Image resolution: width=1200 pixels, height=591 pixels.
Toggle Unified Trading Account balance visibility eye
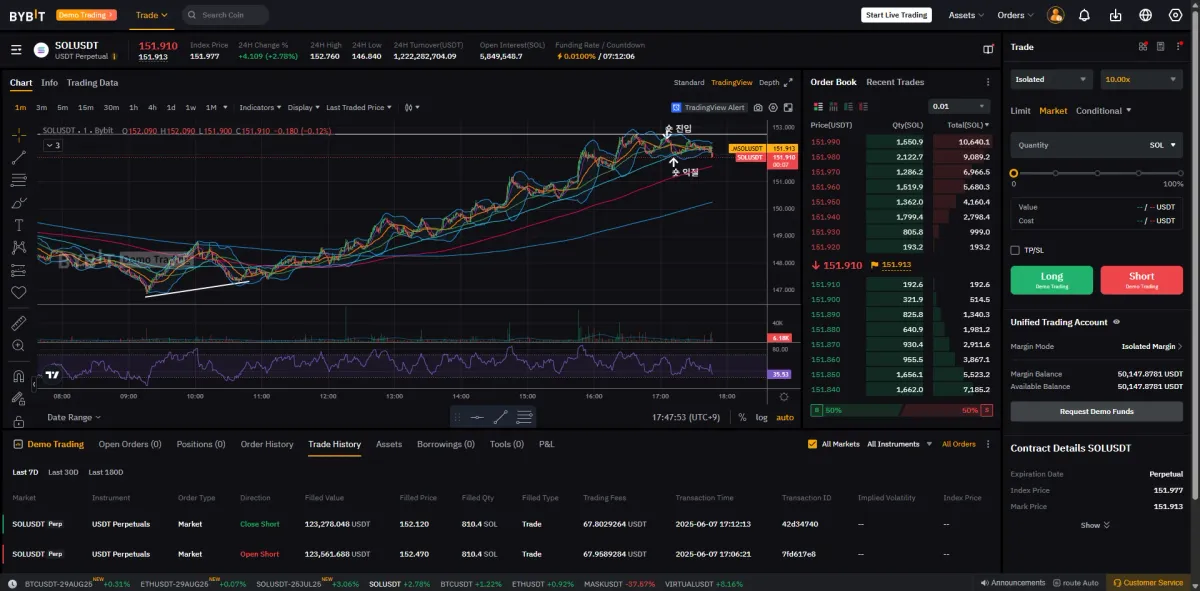[1116, 322]
